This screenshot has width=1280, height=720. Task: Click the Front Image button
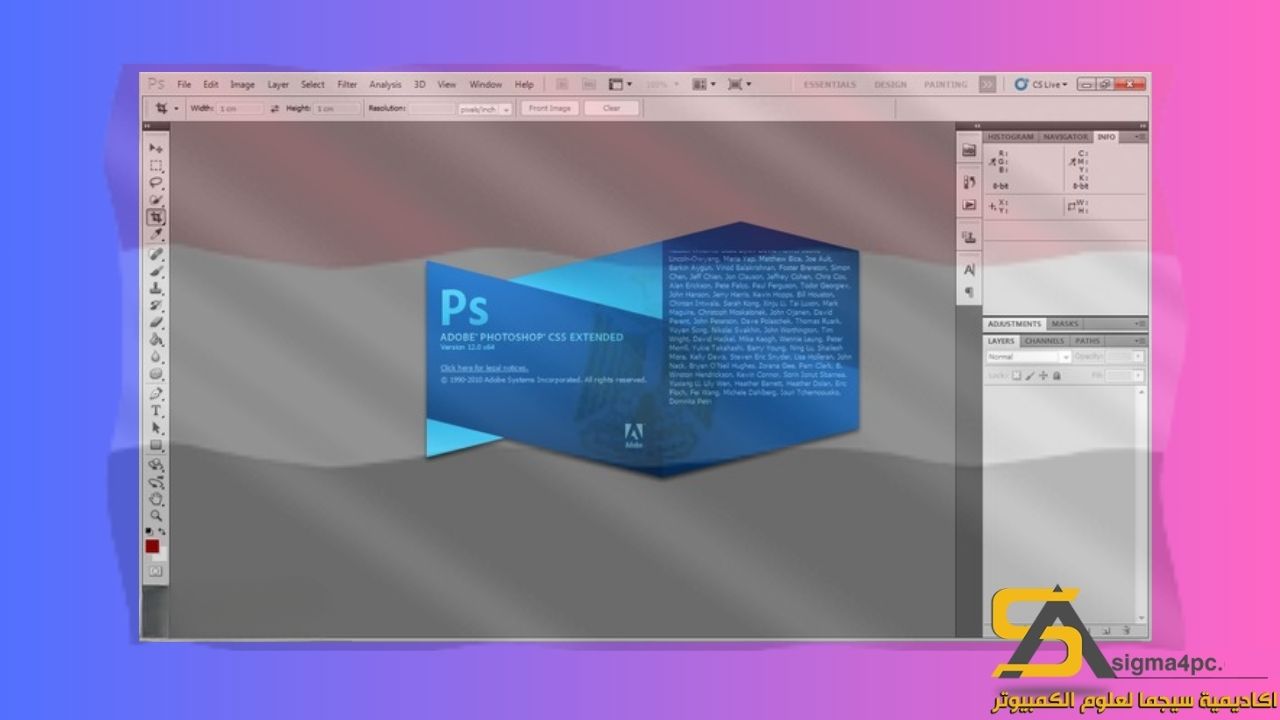click(x=549, y=108)
